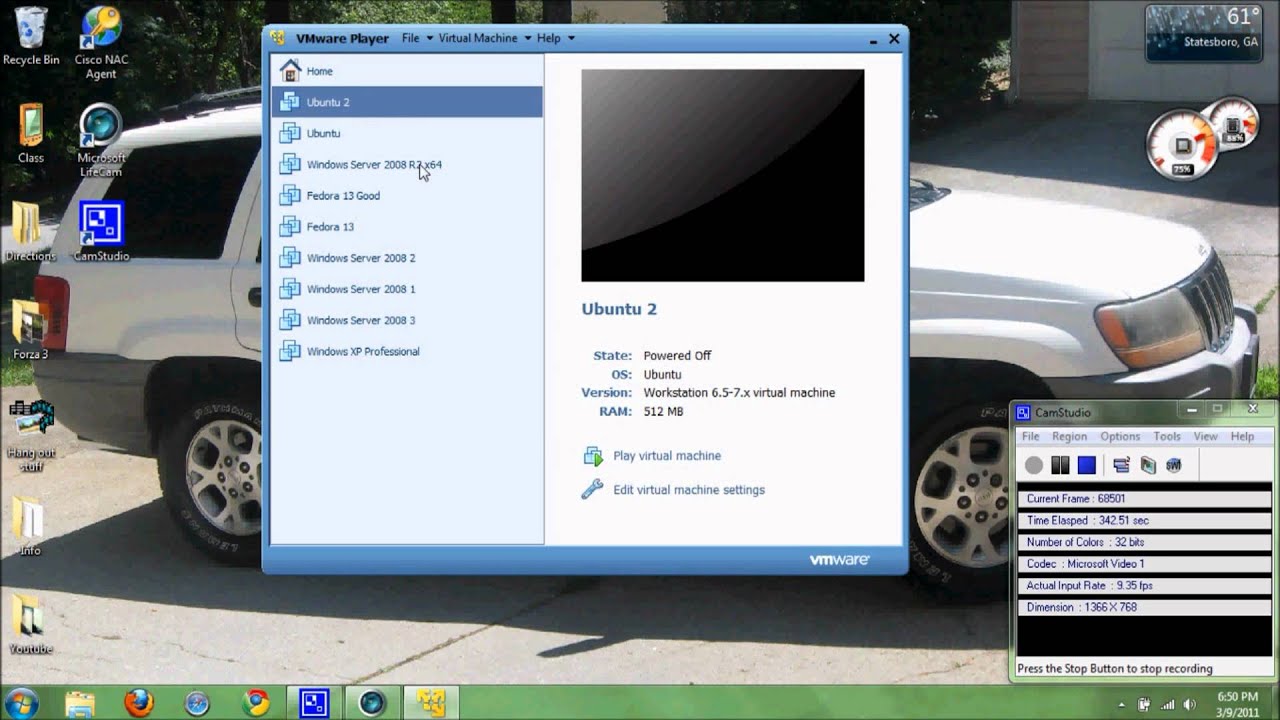The image size is (1280, 720).
Task: Open the Forza 3 desktop folder
Action: pyautogui.click(x=31, y=330)
